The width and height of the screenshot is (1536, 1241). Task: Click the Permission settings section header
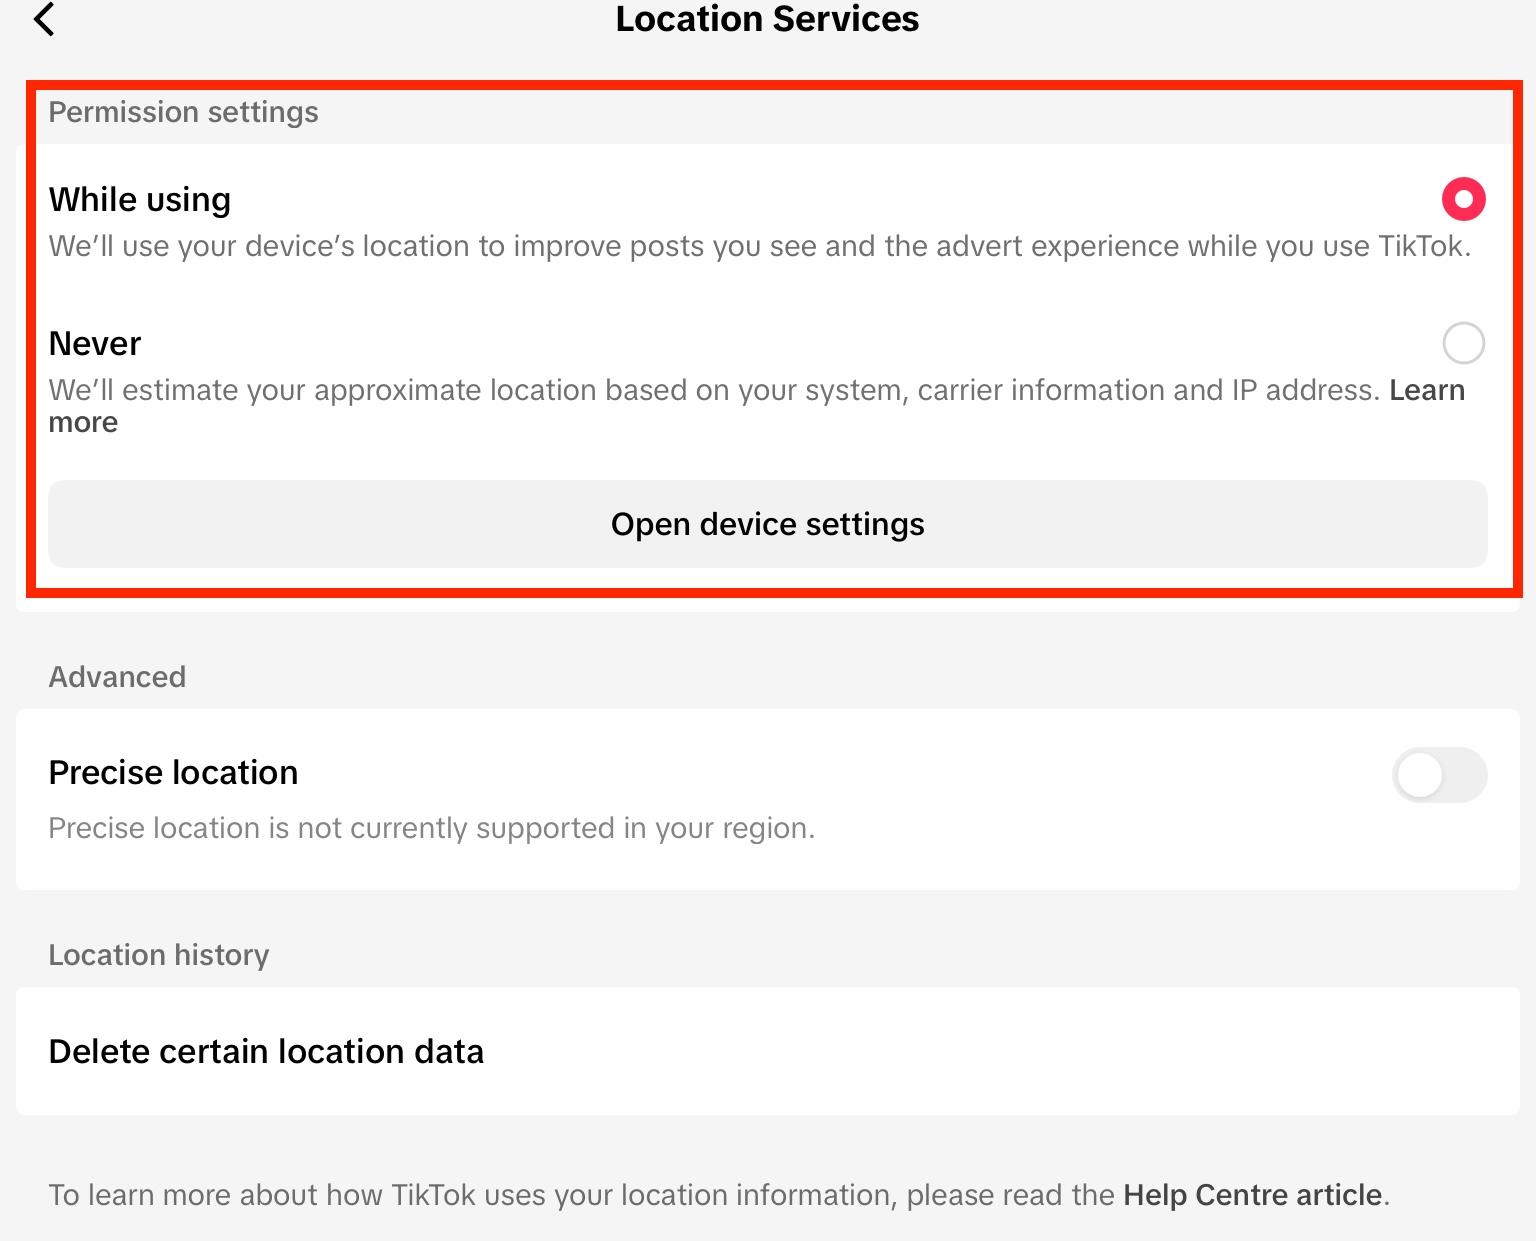point(184,112)
